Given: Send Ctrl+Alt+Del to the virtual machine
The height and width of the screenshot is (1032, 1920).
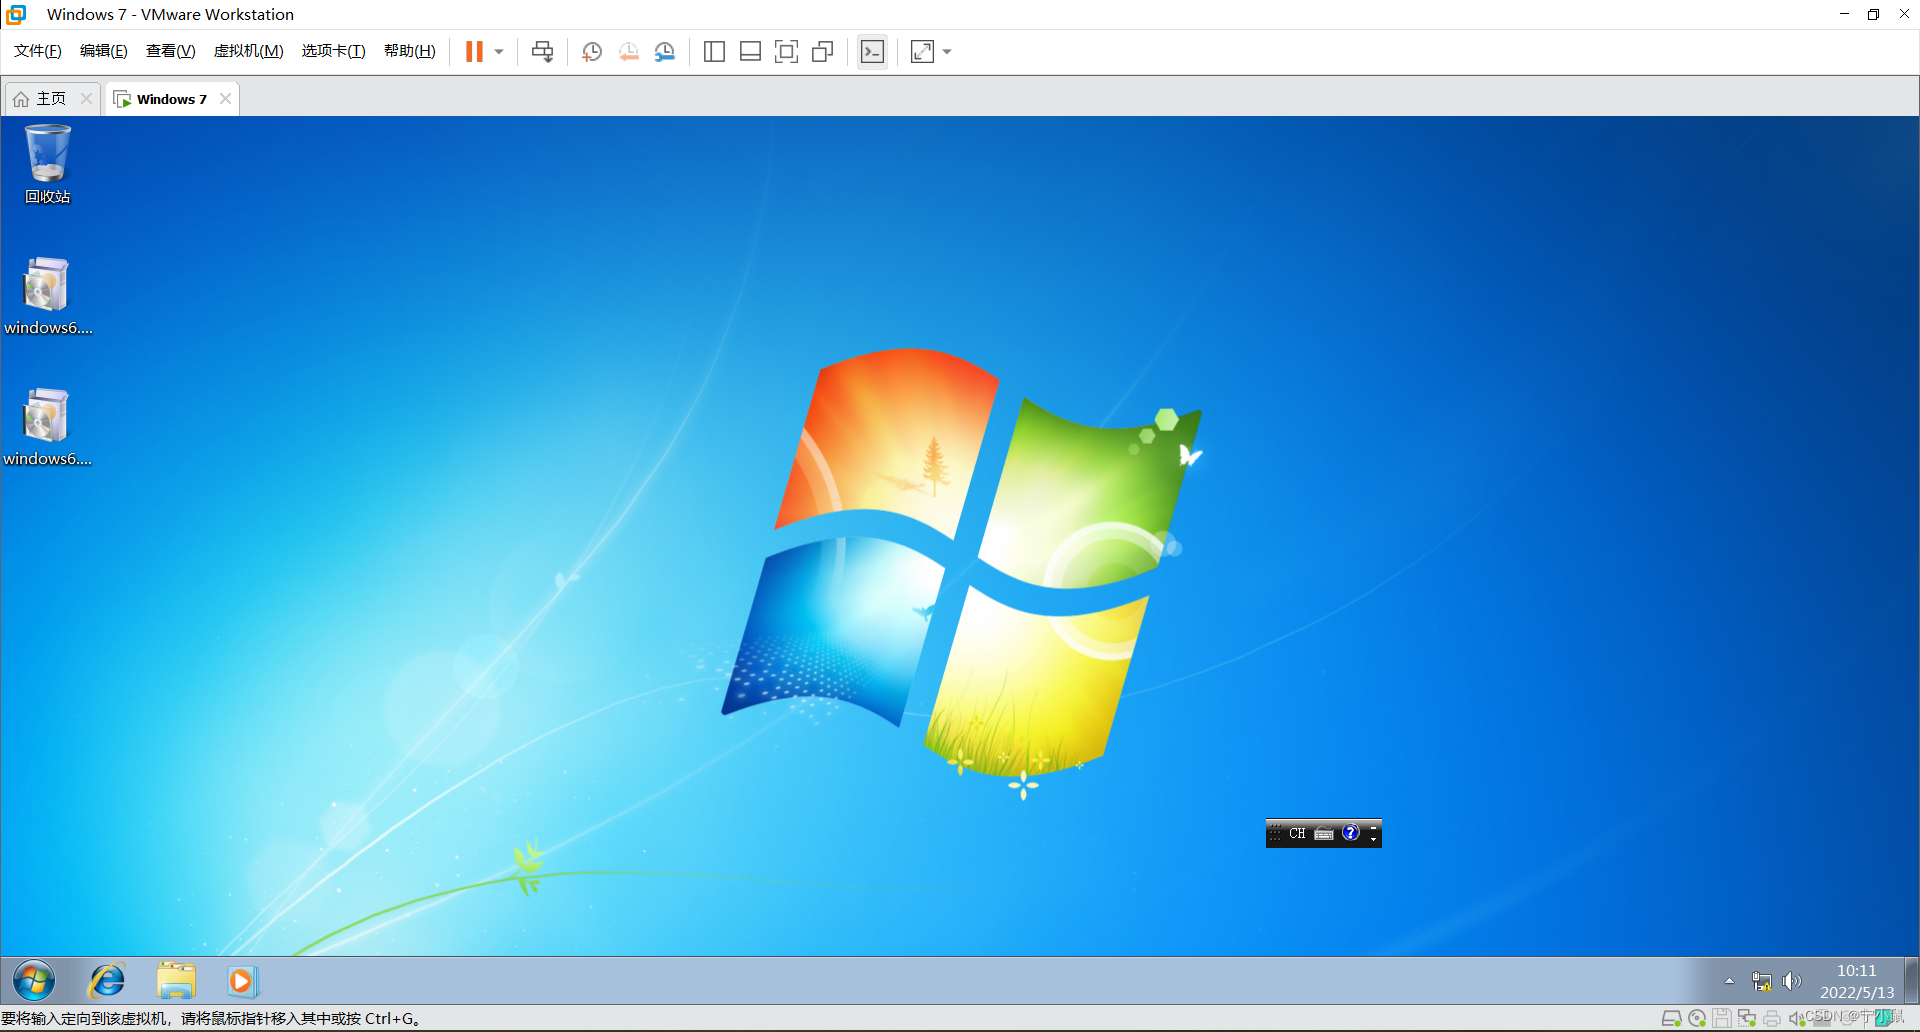Looking at the screenshot, I should 542,52.
